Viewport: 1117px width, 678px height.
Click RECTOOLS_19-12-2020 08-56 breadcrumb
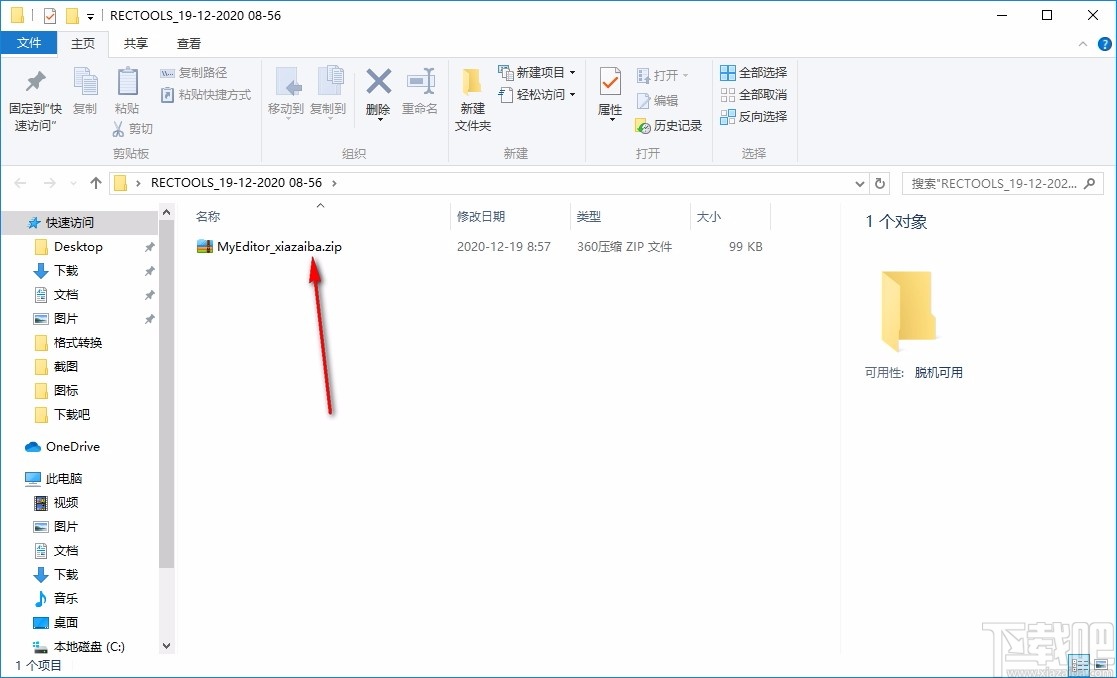(x=237, y=183)
